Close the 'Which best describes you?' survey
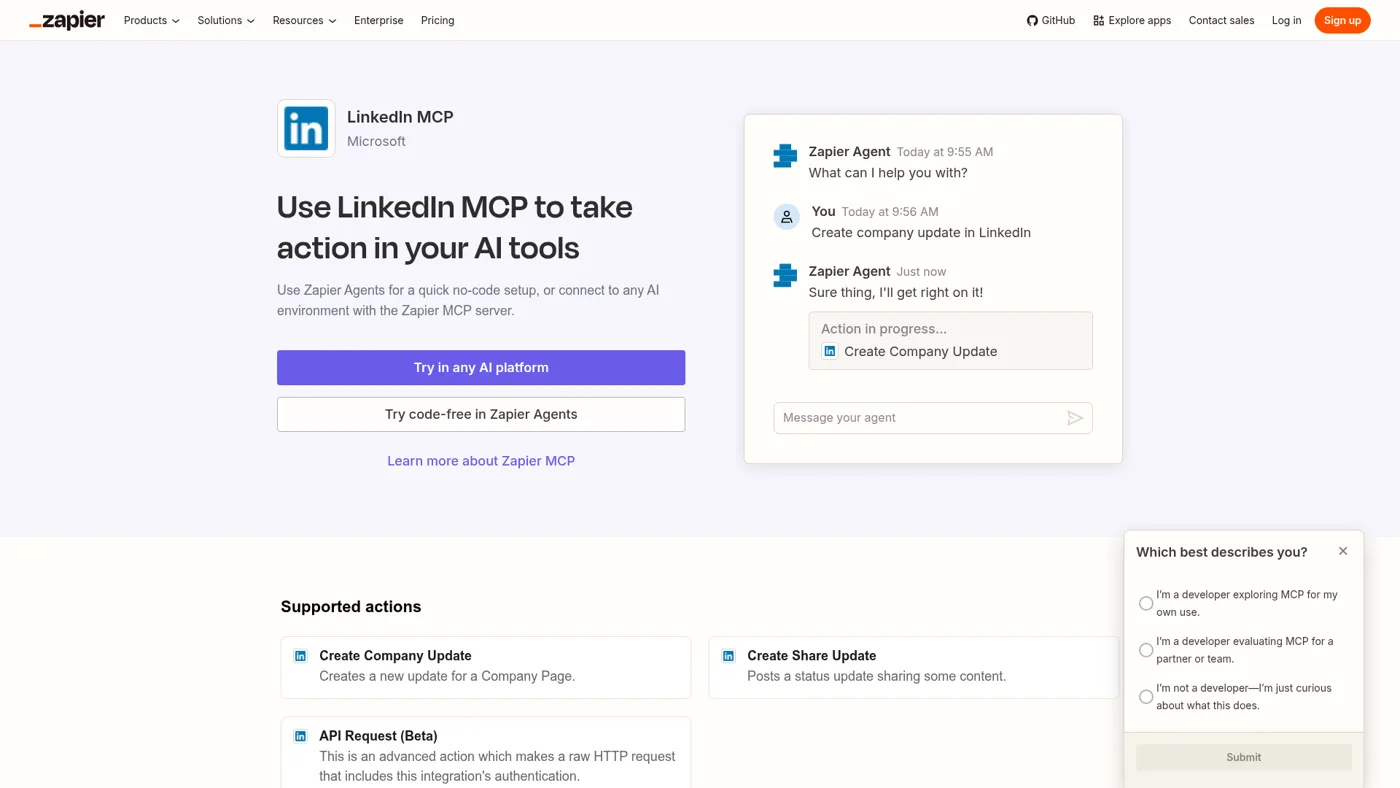 click(x=1343, y=551)
